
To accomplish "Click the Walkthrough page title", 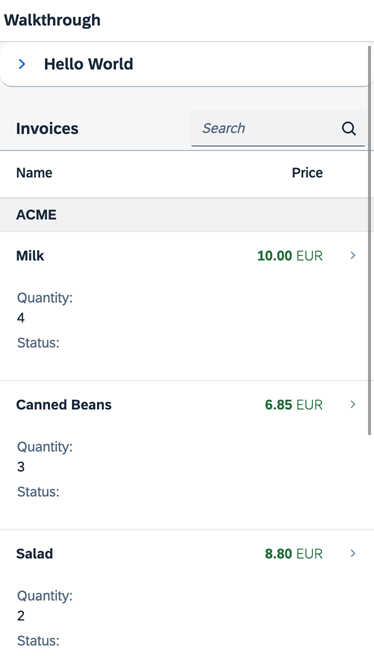I will click(52, 20).
